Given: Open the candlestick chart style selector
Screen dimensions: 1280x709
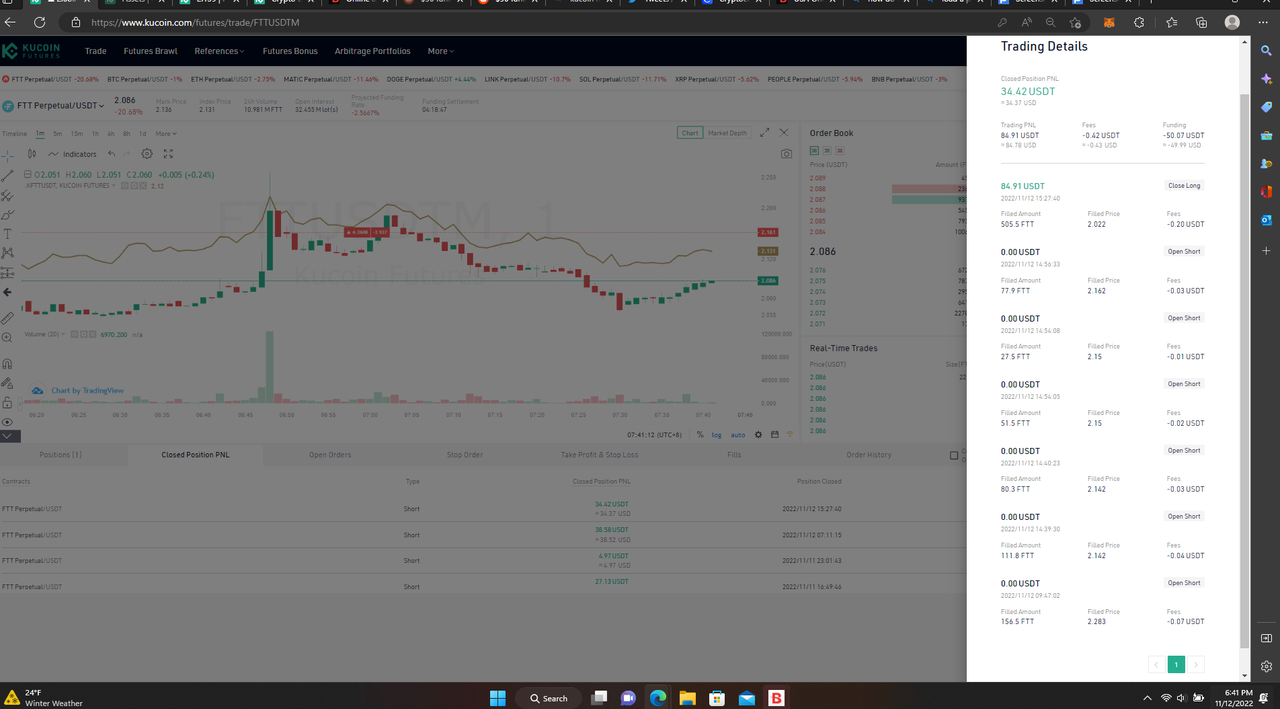Looking at the screenshot, I should (x=32, y=154).
